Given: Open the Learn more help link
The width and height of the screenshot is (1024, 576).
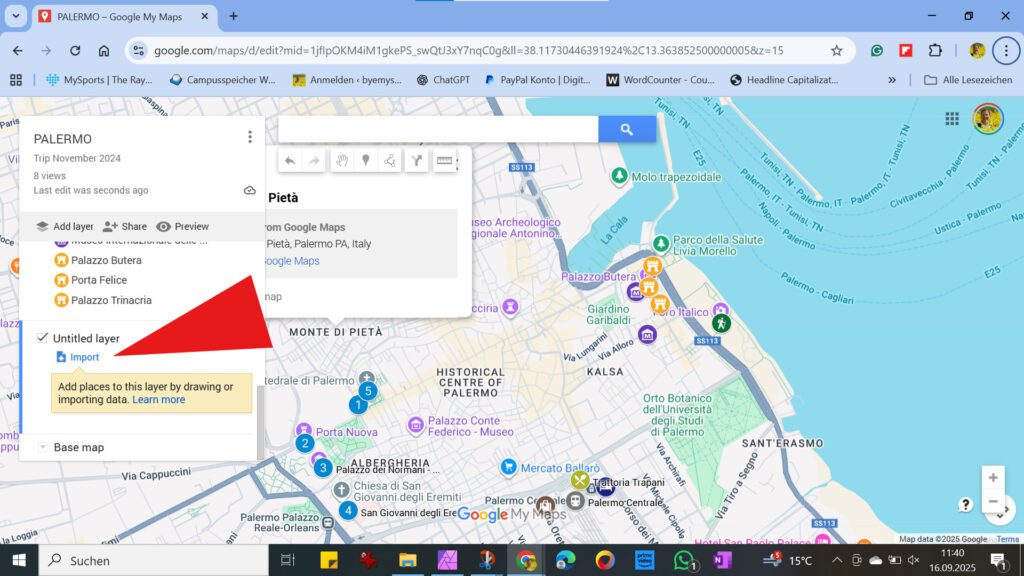Looking at the screenshot, I should 158,399.
